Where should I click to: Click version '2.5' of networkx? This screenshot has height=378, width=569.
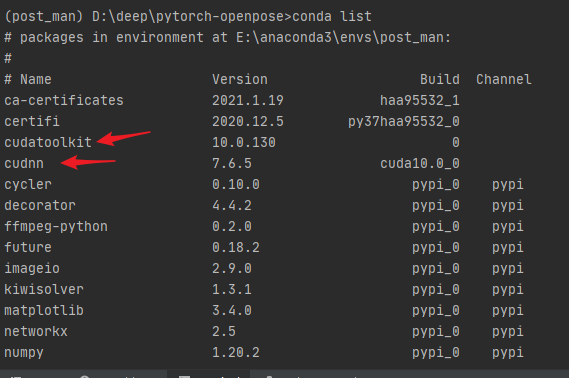[x=224, y=332]
